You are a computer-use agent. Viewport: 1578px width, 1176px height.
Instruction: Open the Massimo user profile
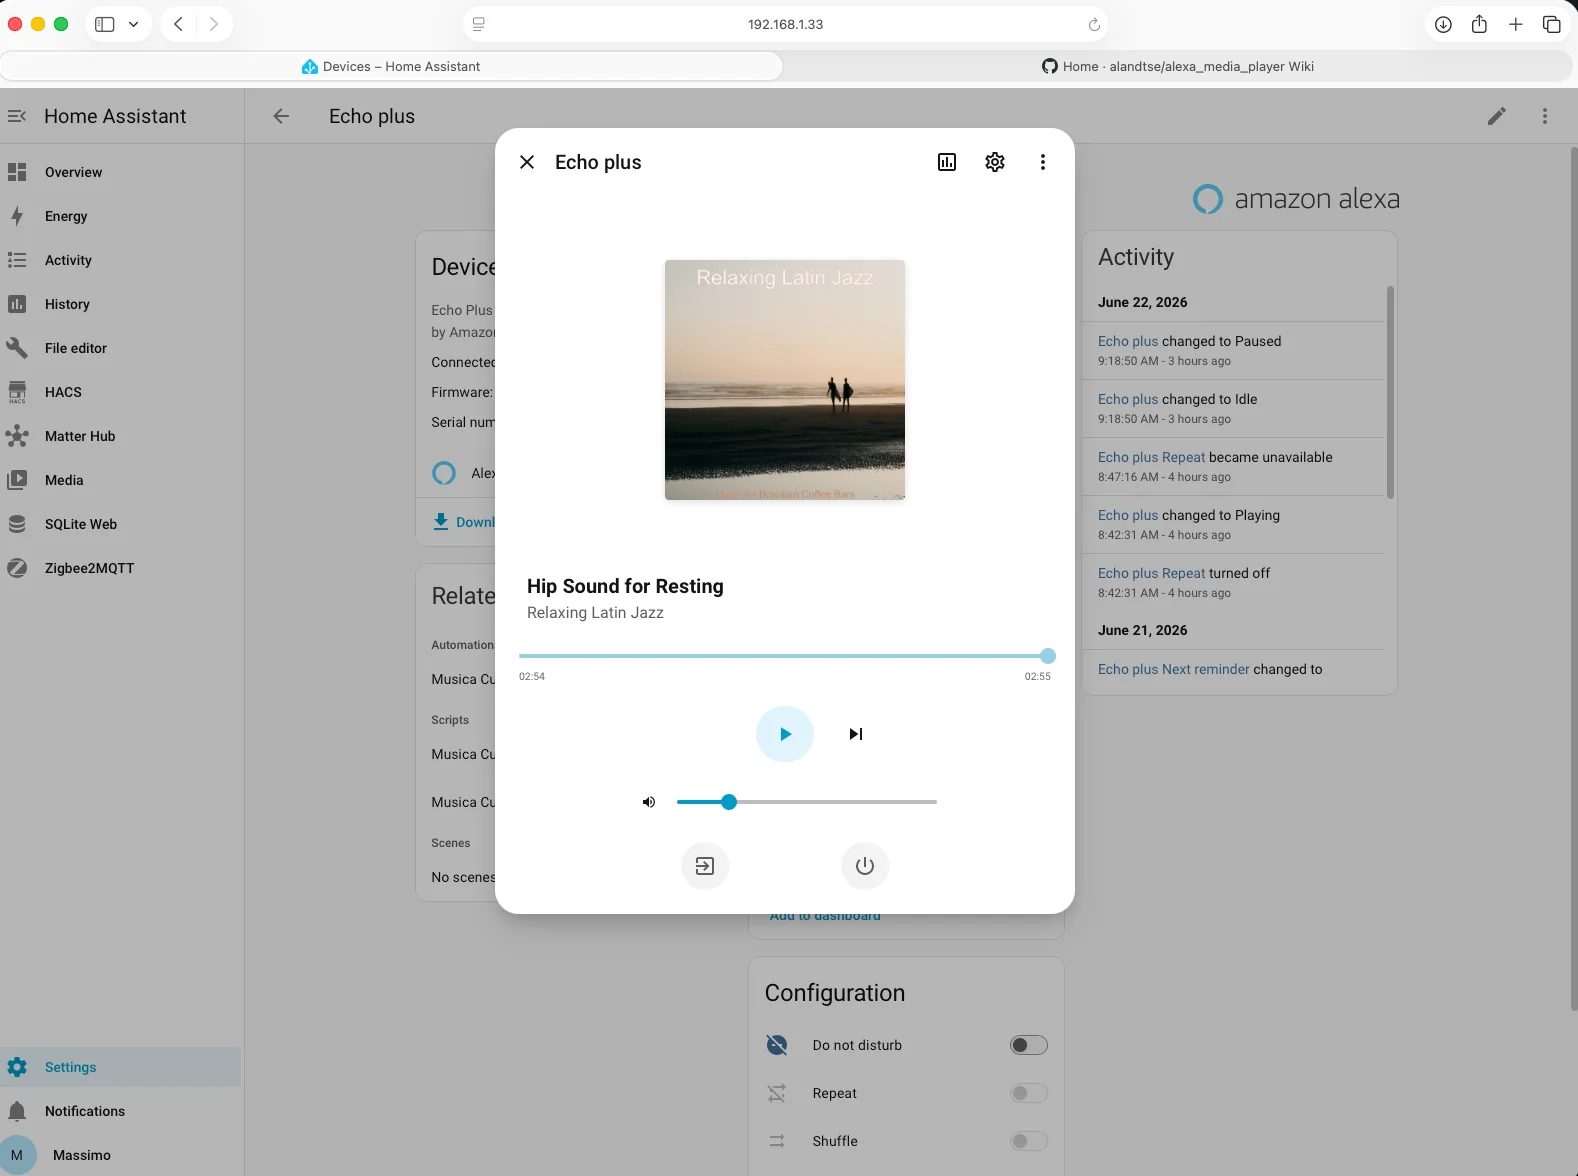coord(121,1155)
